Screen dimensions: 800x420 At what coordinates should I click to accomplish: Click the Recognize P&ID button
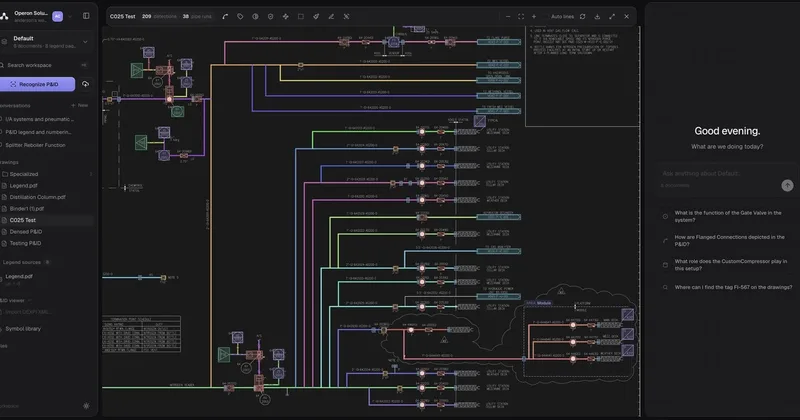[x=37, y=84]
